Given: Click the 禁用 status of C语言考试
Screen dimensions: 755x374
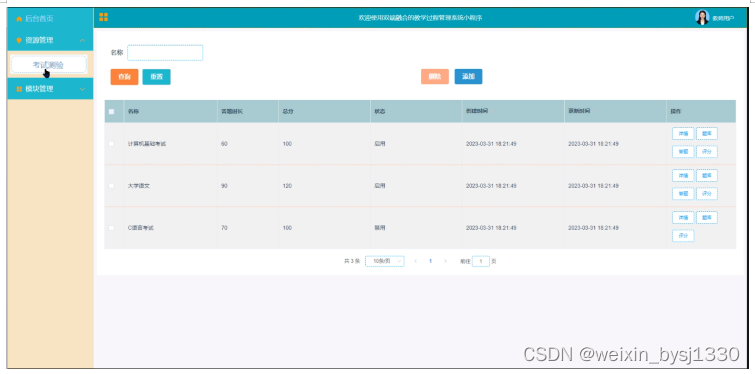Looking at the screenshot, I should (380, 228).
